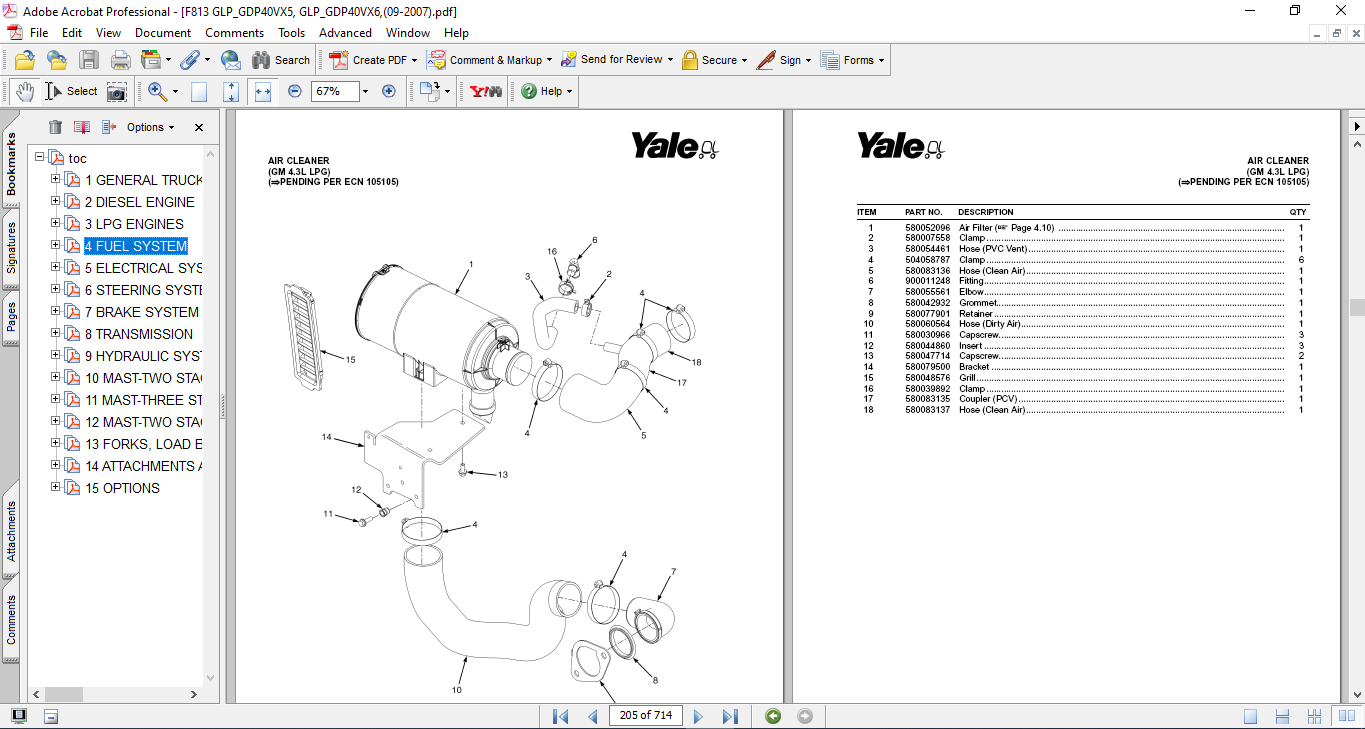Click the Yahoo search toolbar icon
Viewport: 1365px width, 729px height.
tap(486, 91)
